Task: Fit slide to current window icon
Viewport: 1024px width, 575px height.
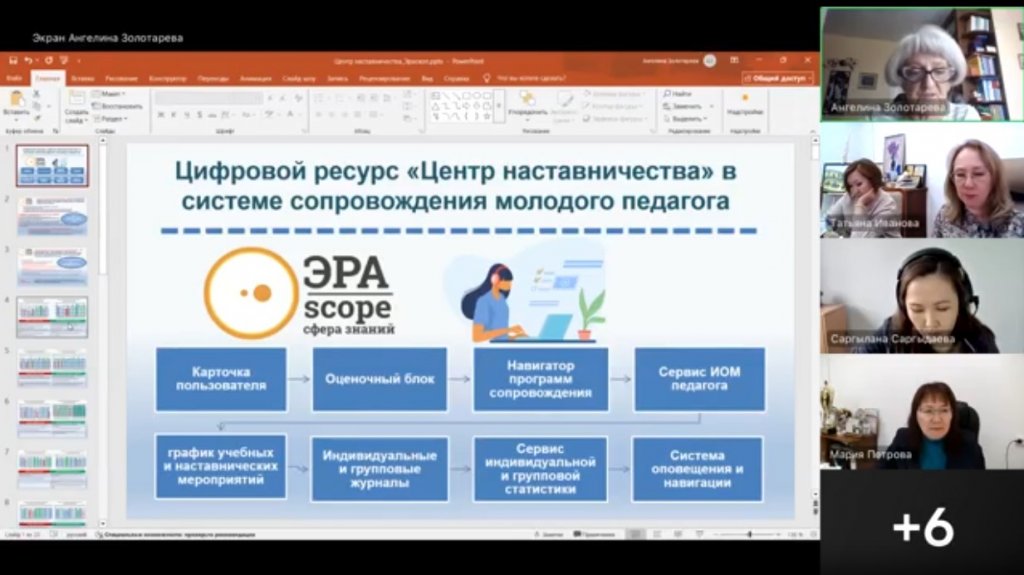Action: point(814,534)
